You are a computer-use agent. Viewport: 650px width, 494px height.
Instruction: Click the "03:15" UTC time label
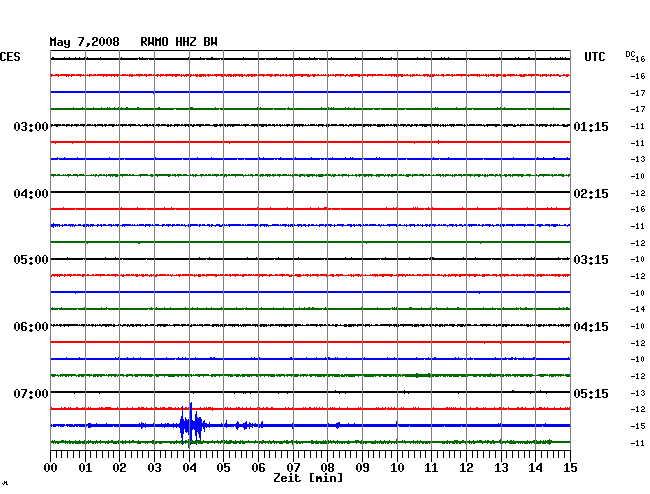[591, 260]
